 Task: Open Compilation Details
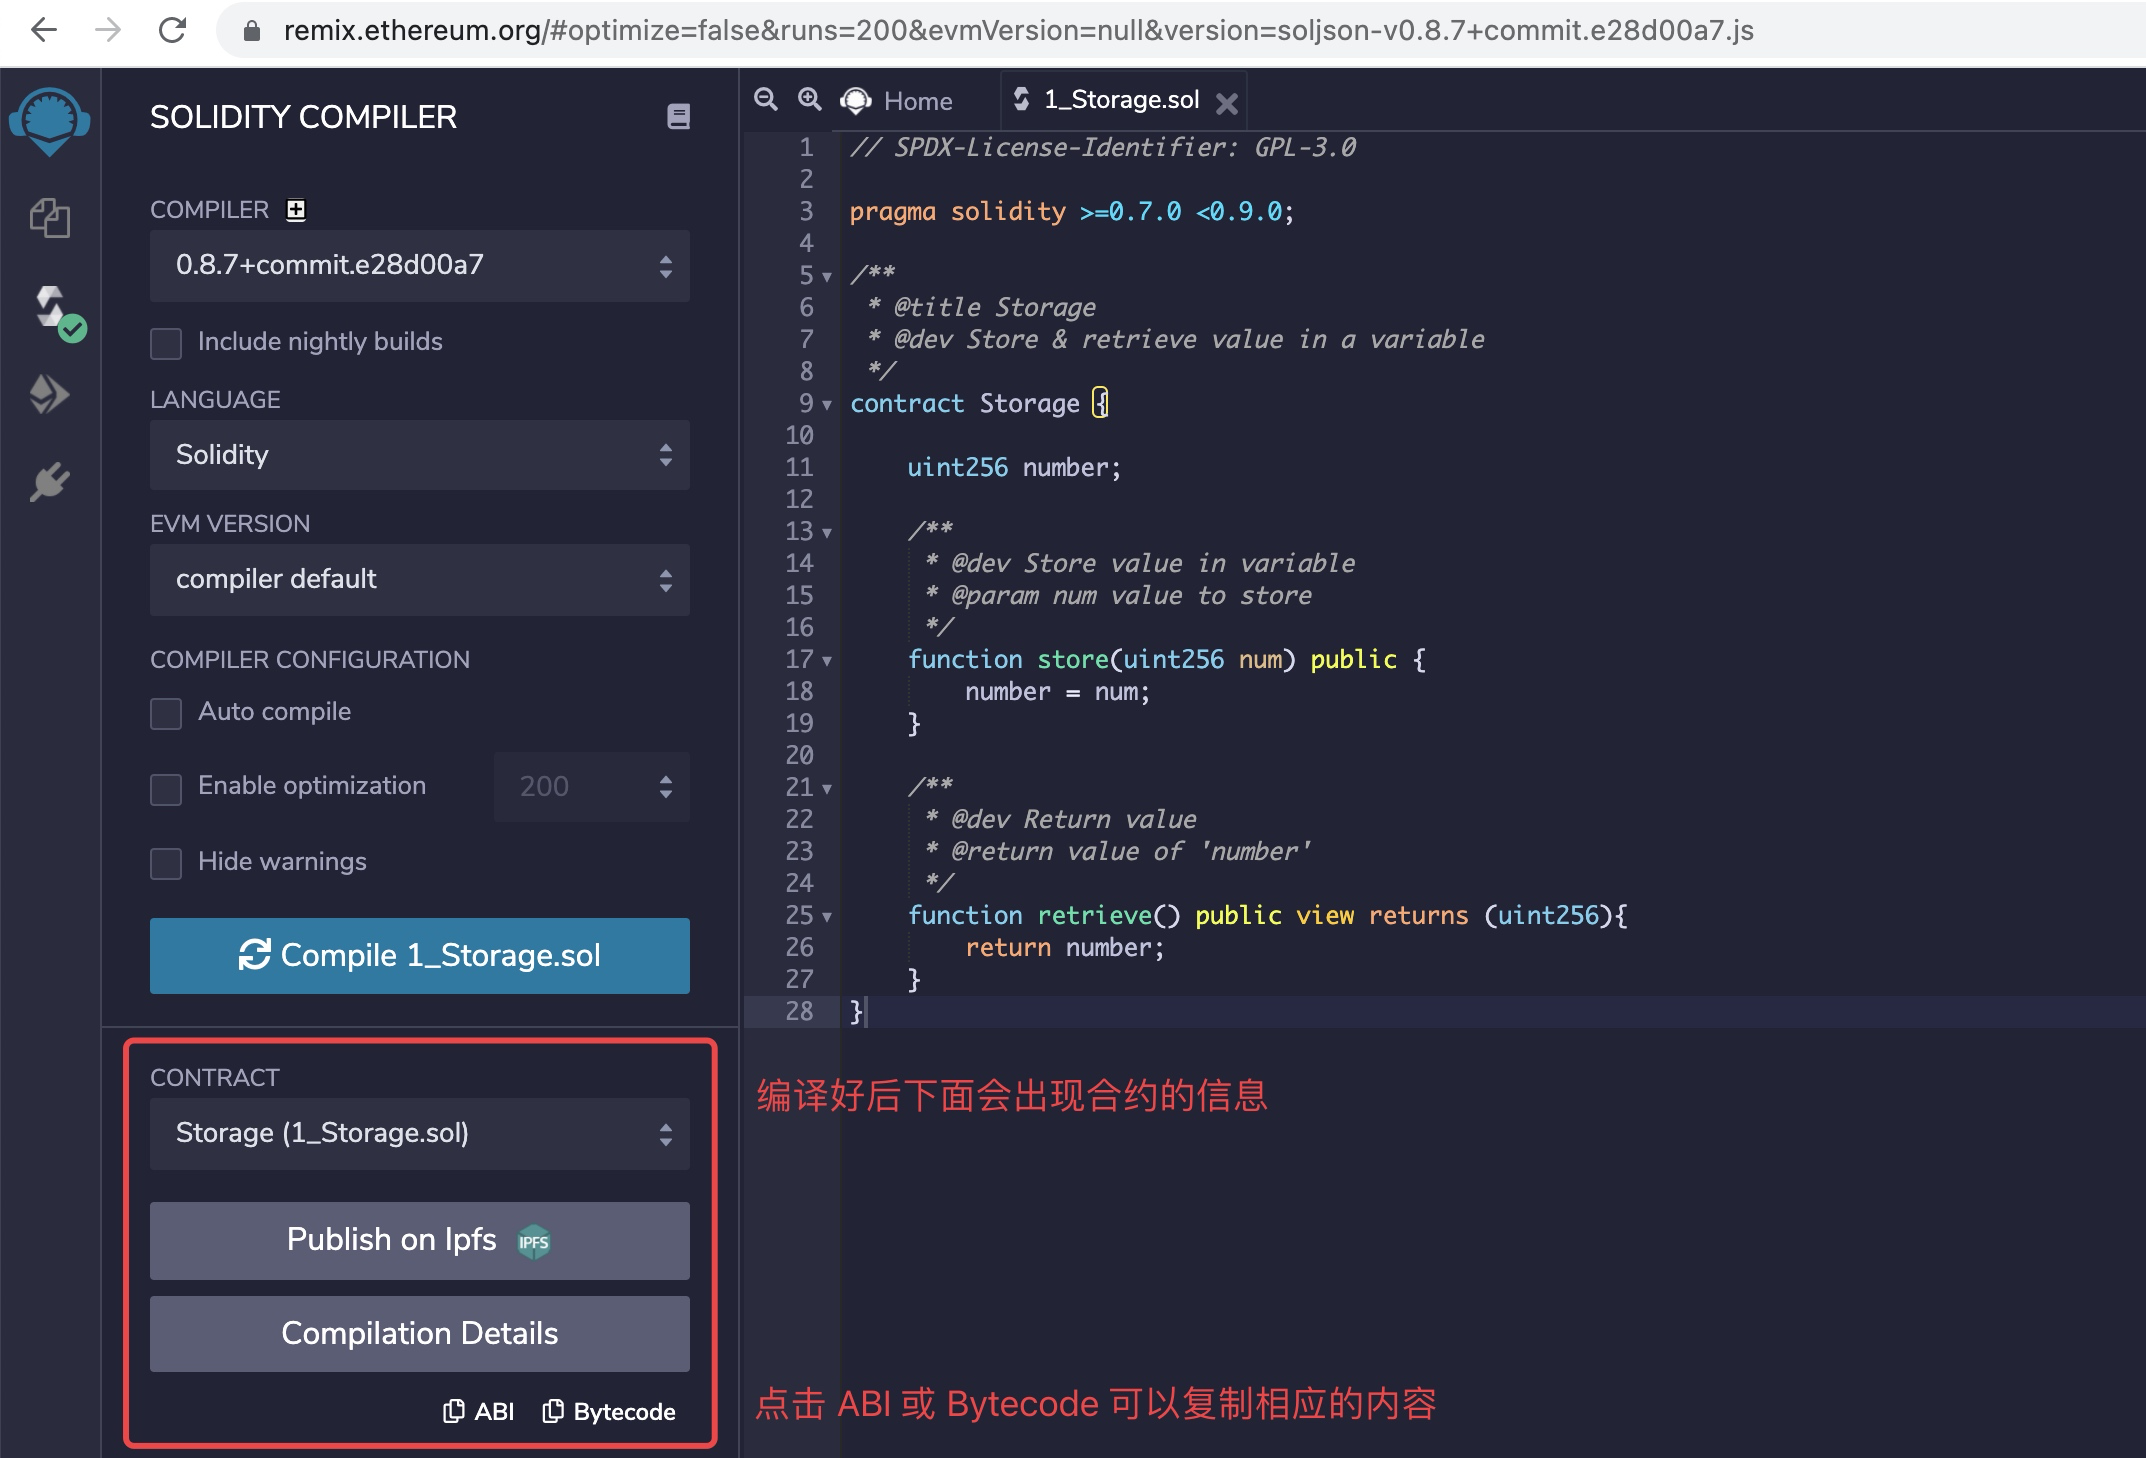[x=419, y=1334]
